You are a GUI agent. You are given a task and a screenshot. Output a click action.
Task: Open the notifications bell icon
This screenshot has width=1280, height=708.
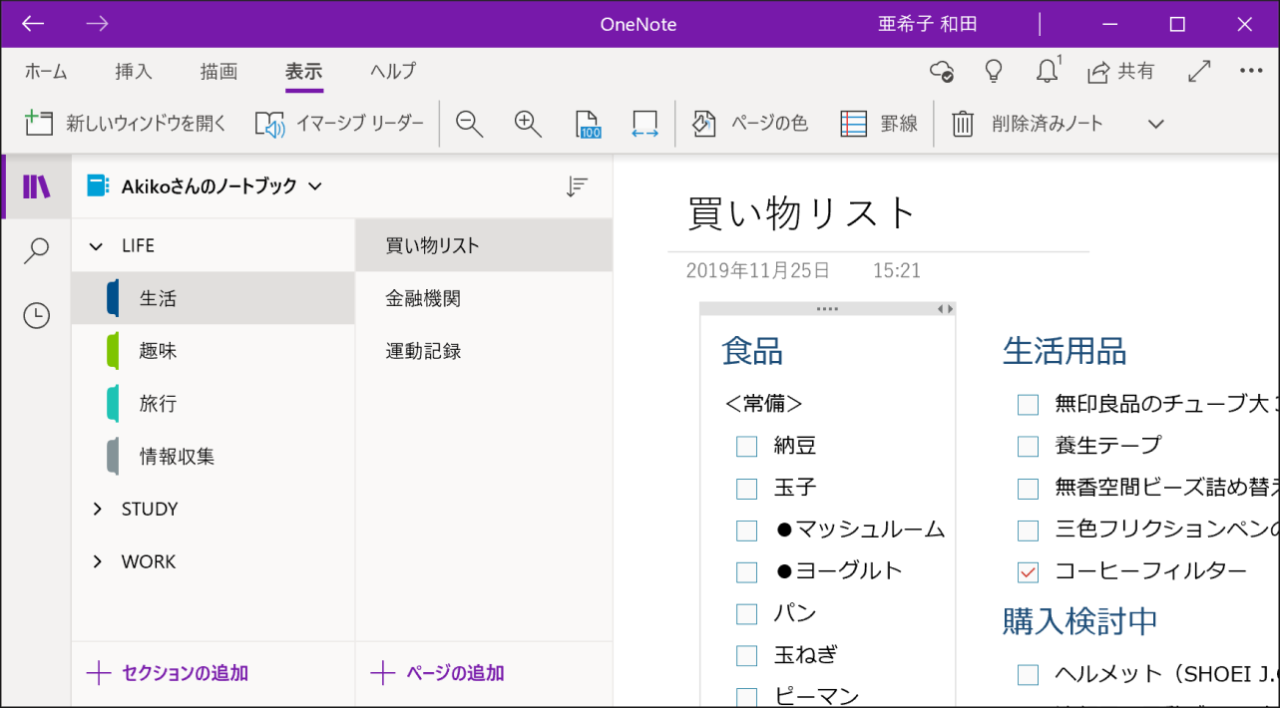(1047, 71)
